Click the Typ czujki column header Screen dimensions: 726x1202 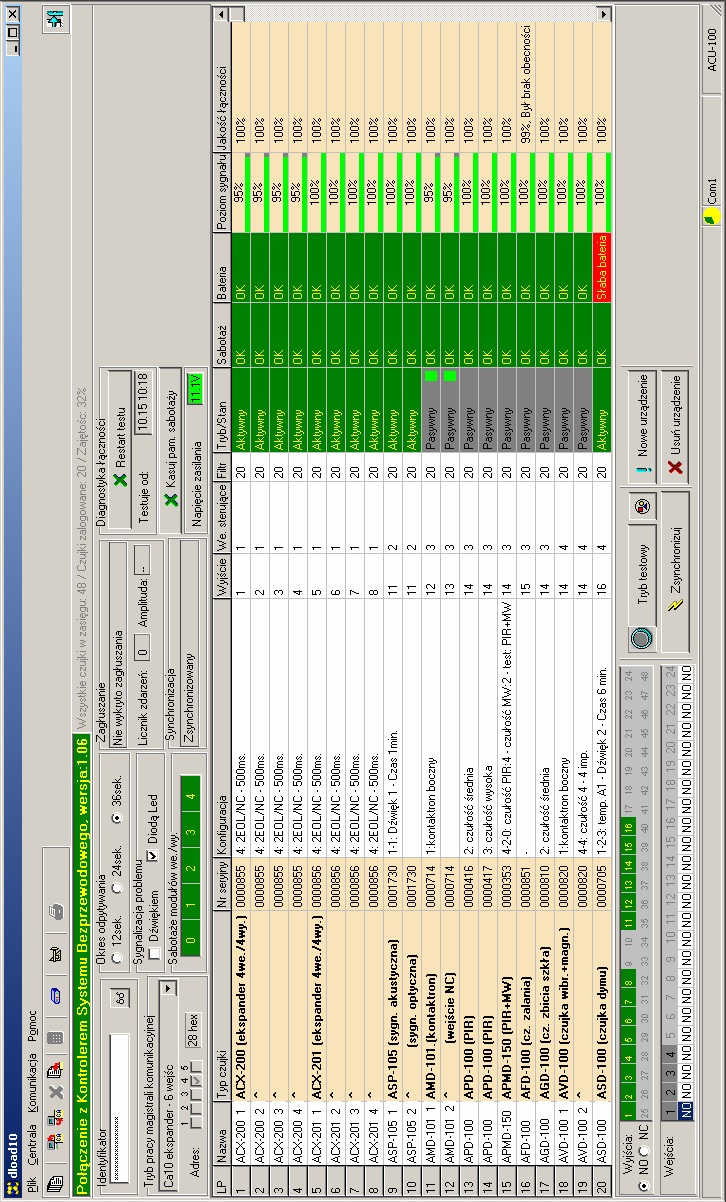222,1005
